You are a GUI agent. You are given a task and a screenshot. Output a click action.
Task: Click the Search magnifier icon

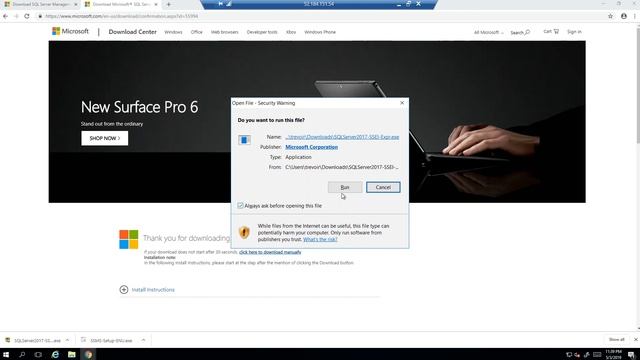click(x=527, y=32)
